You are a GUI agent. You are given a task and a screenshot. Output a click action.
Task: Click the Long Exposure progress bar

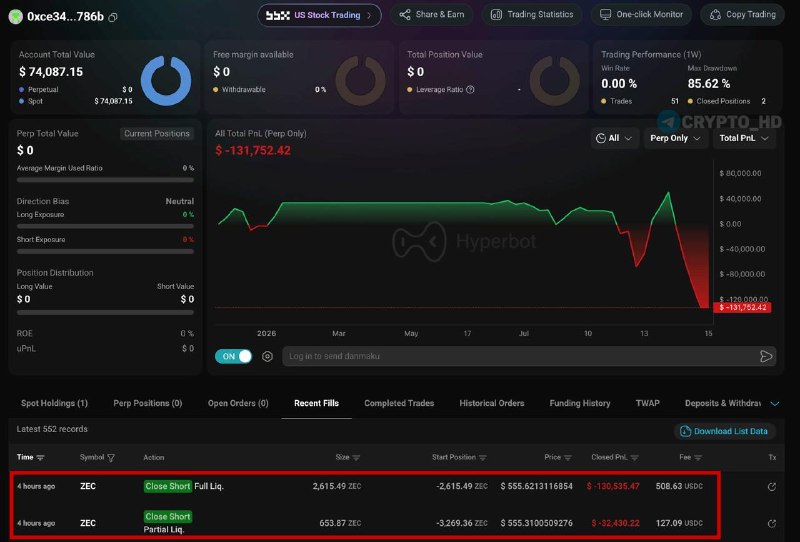click(x=105, y=226)
